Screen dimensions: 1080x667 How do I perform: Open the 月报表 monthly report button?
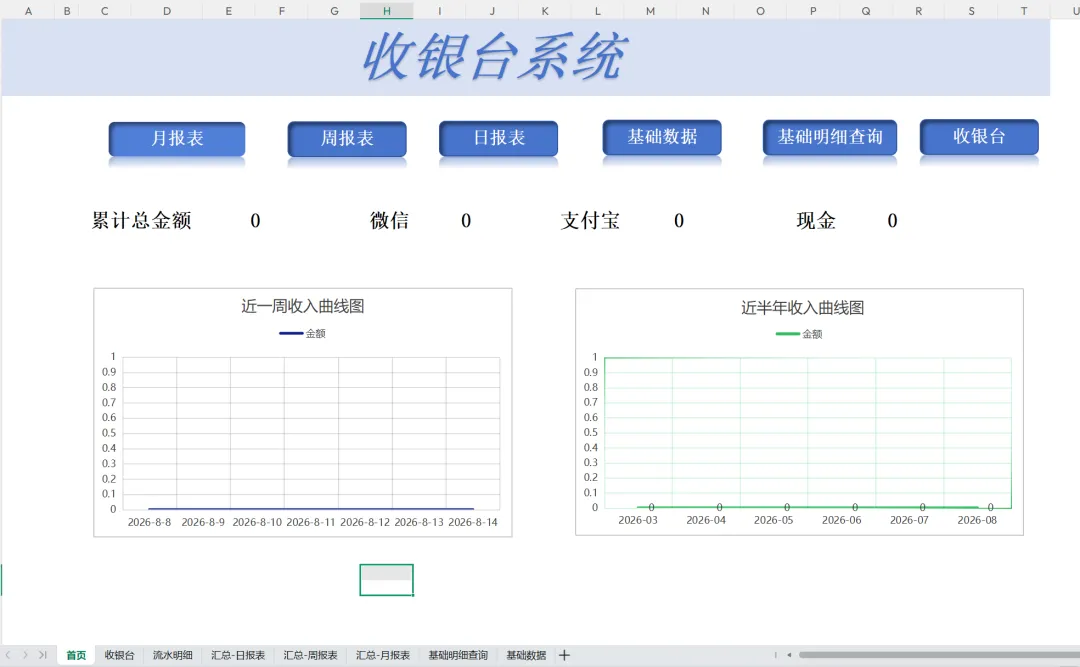coord(177,138)
